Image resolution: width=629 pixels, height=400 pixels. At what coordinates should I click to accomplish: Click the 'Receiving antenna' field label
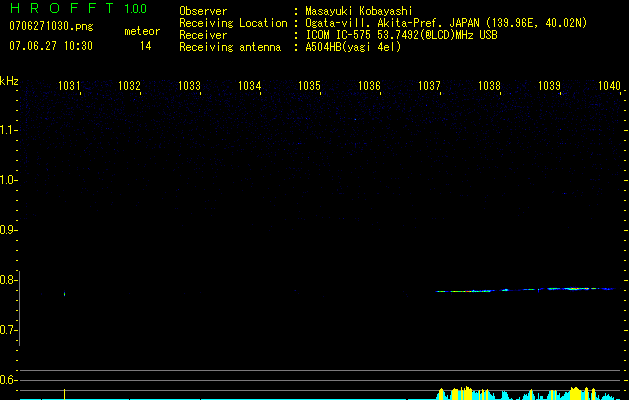230,47
